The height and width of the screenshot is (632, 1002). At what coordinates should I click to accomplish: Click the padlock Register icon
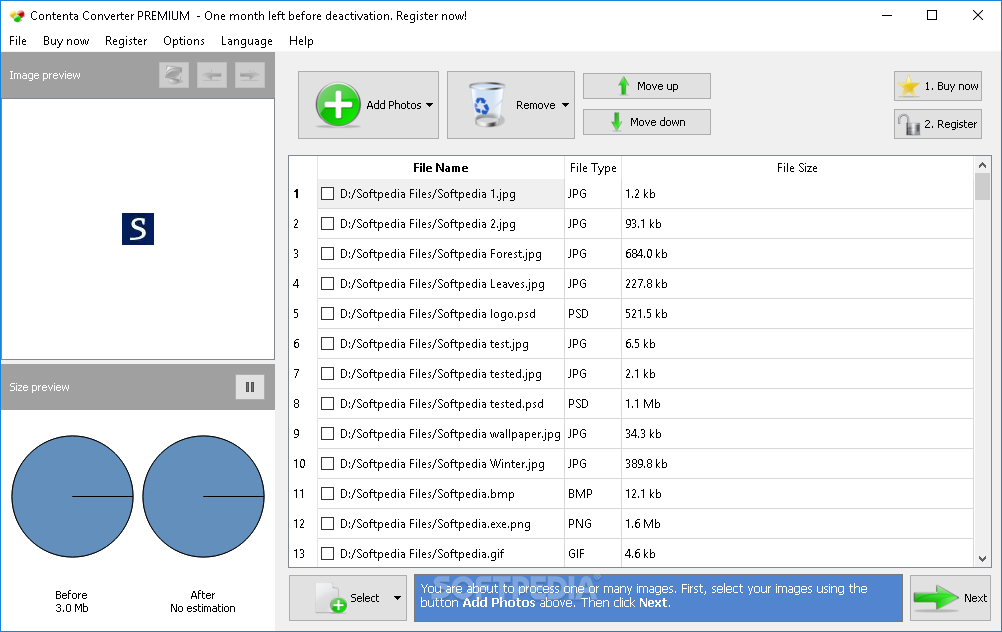pos(908,124)
